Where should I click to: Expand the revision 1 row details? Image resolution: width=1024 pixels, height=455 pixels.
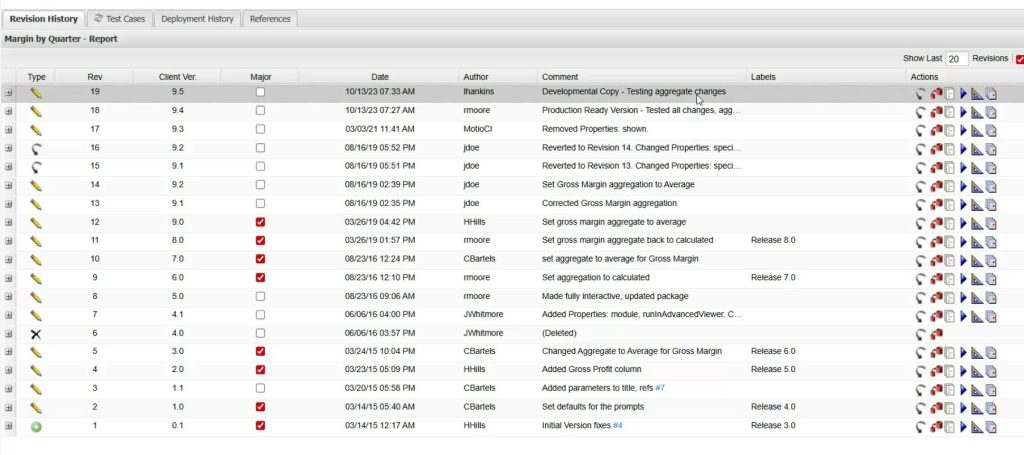[x=8, y=426]
